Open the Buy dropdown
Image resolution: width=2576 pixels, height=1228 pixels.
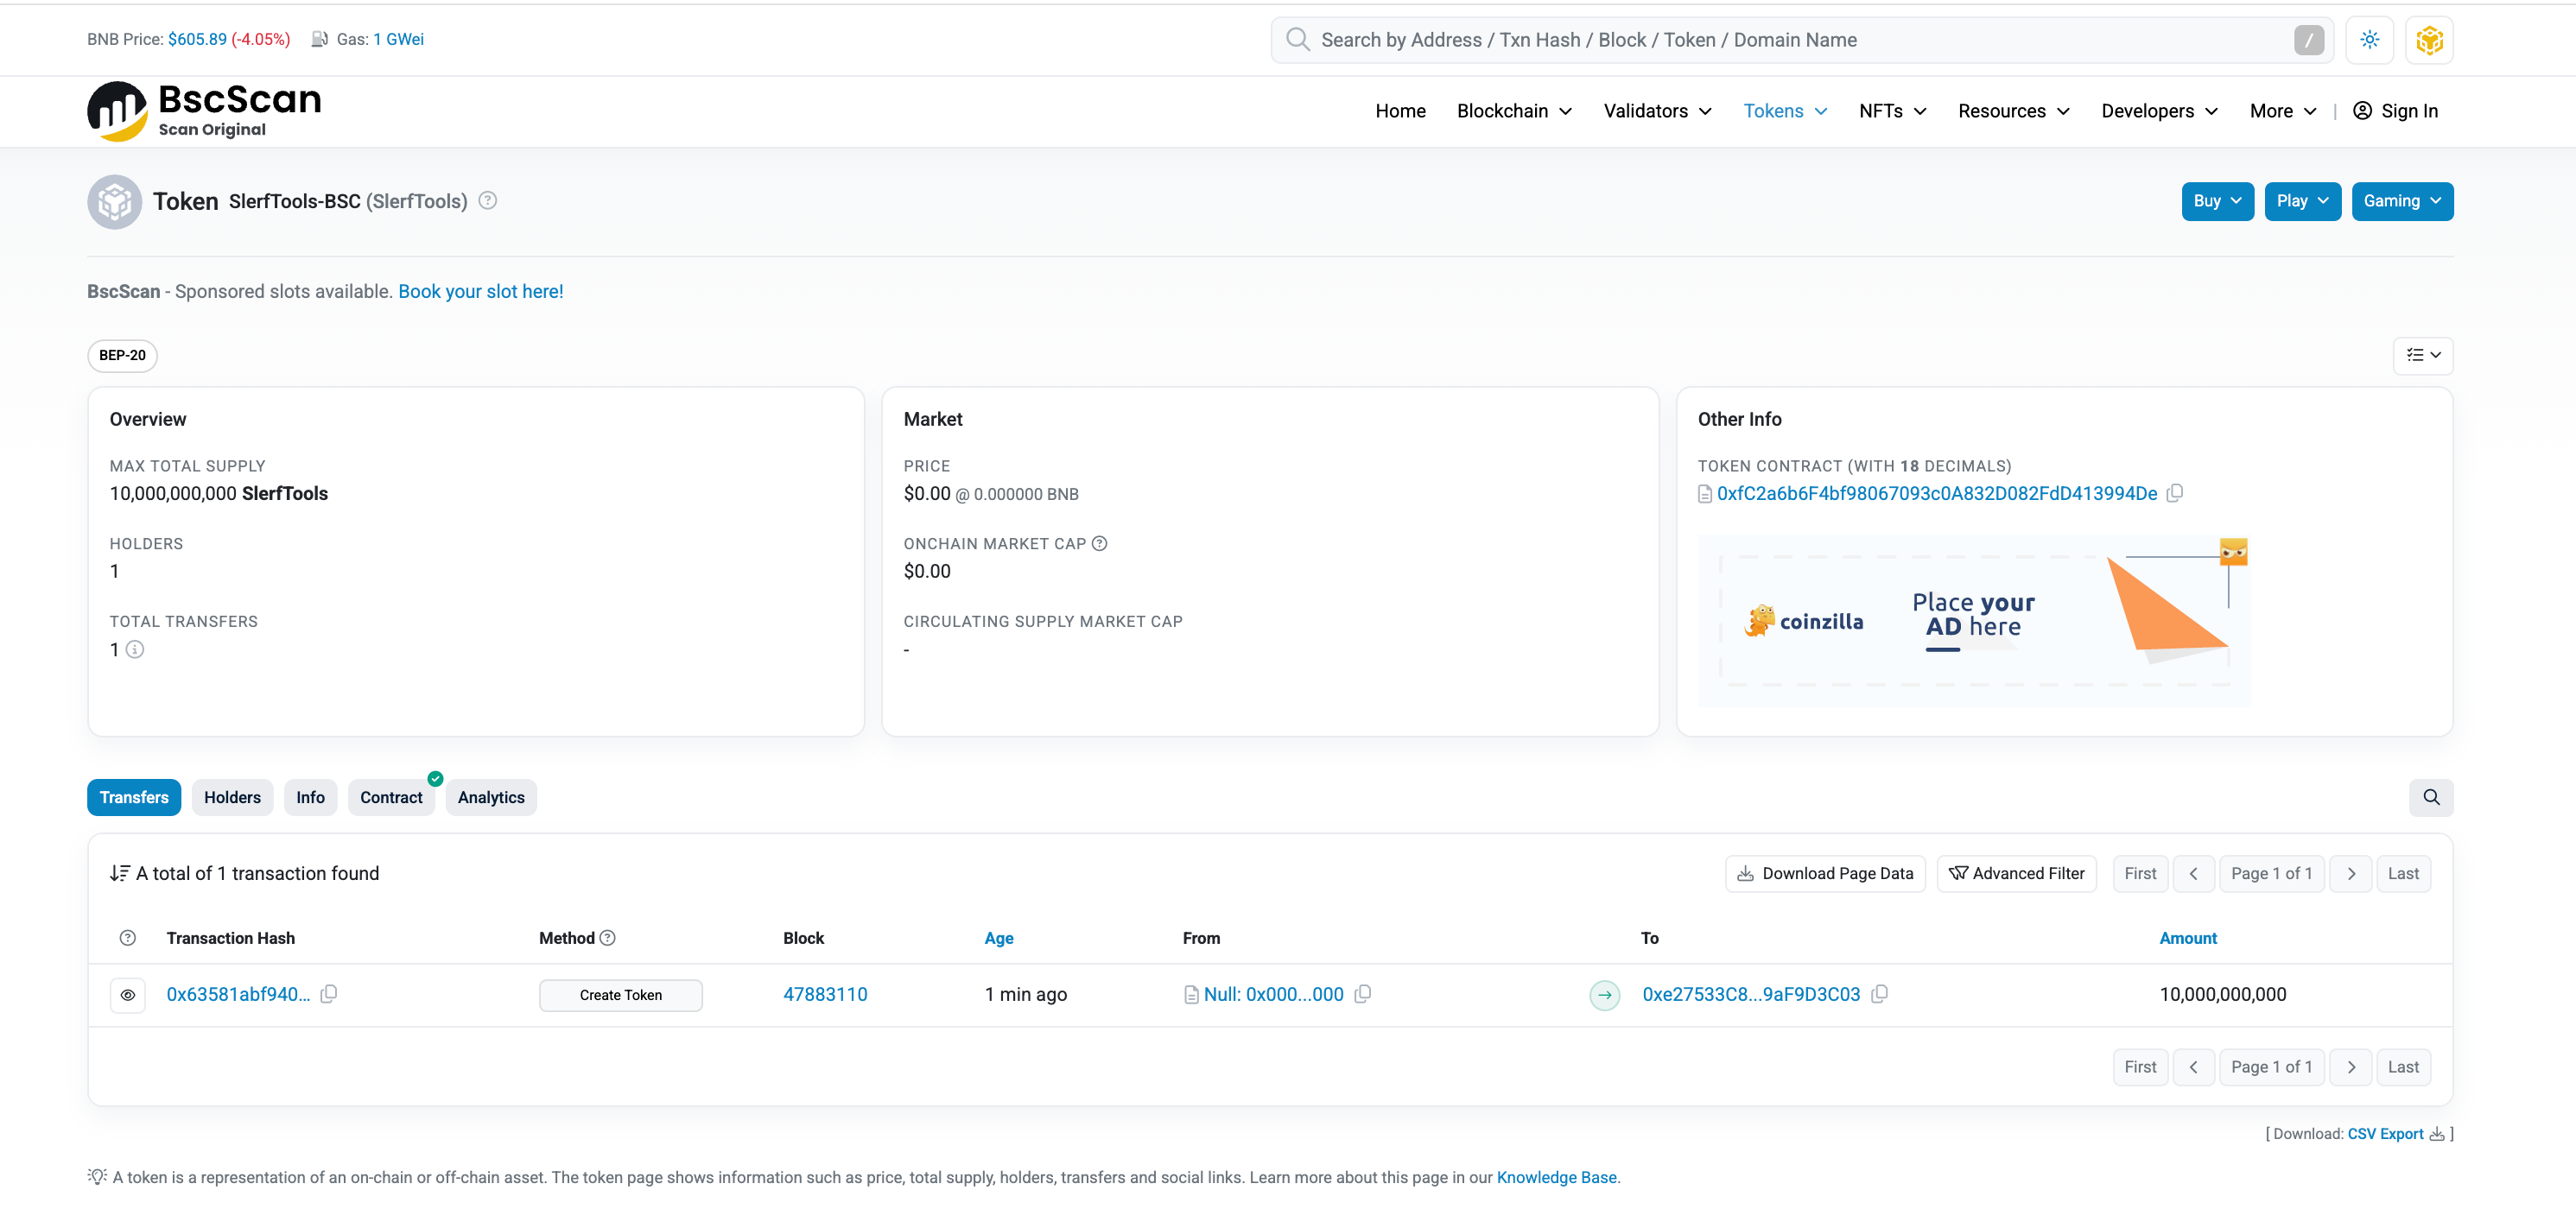coord(2217,201)
